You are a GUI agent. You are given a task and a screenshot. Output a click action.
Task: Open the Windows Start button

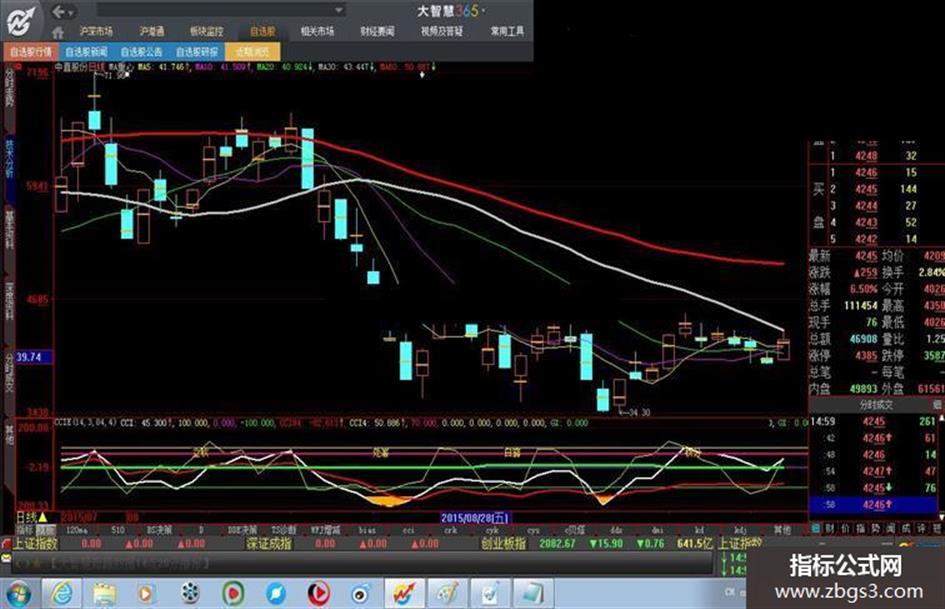[x=19, y=594]
